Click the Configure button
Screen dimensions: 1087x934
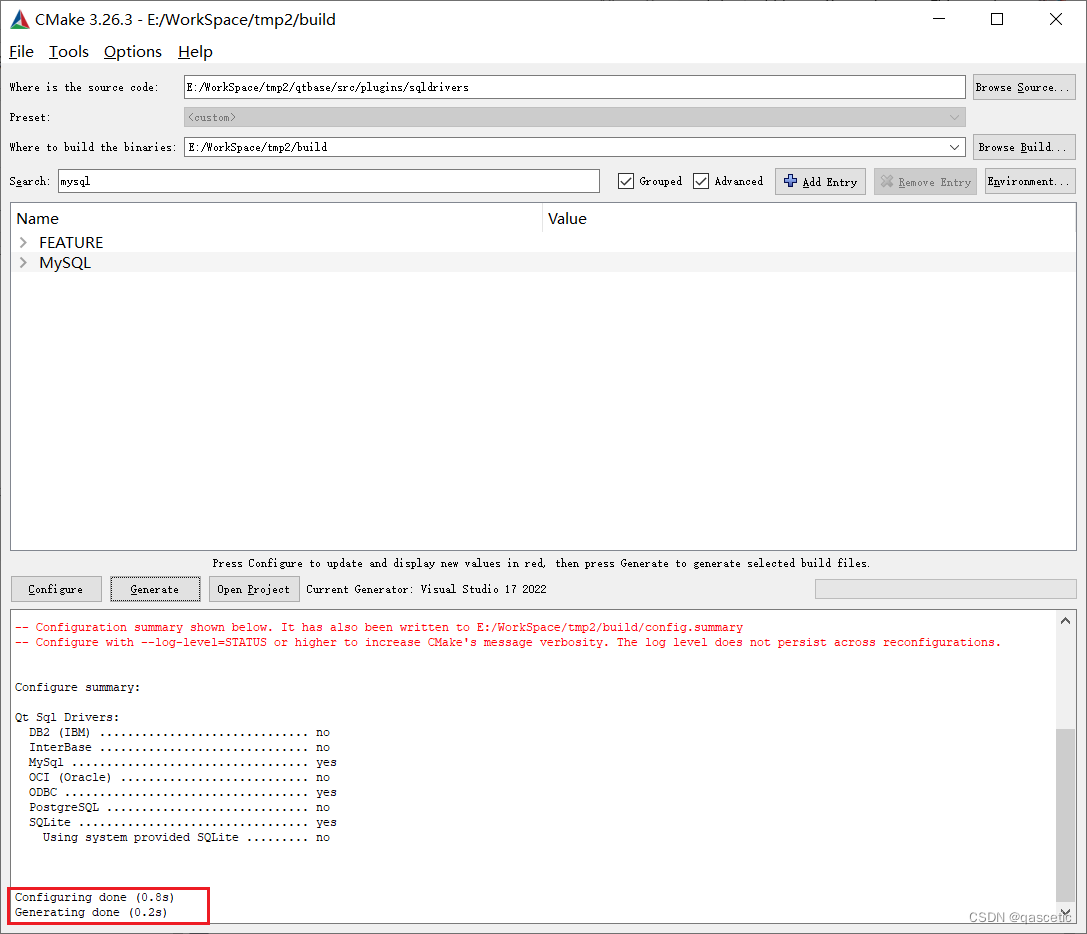(56, 589)
